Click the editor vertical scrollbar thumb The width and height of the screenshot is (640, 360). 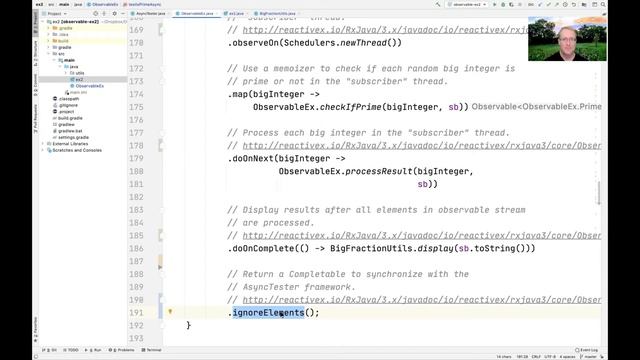click(598, 193)
